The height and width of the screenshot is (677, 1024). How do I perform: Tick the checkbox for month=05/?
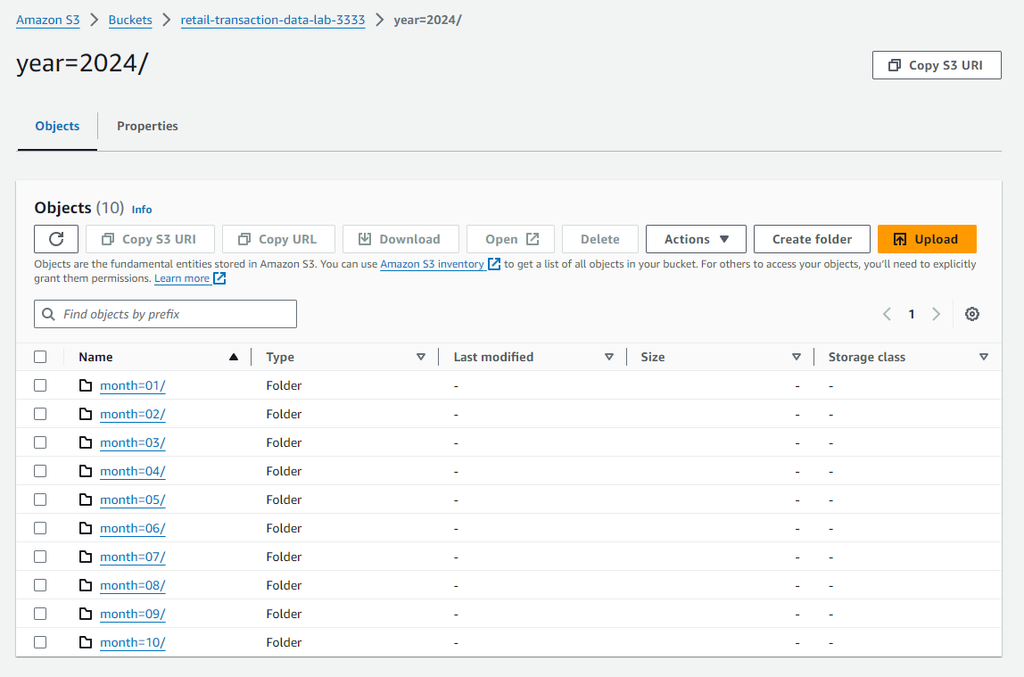(x=40, y=499)
